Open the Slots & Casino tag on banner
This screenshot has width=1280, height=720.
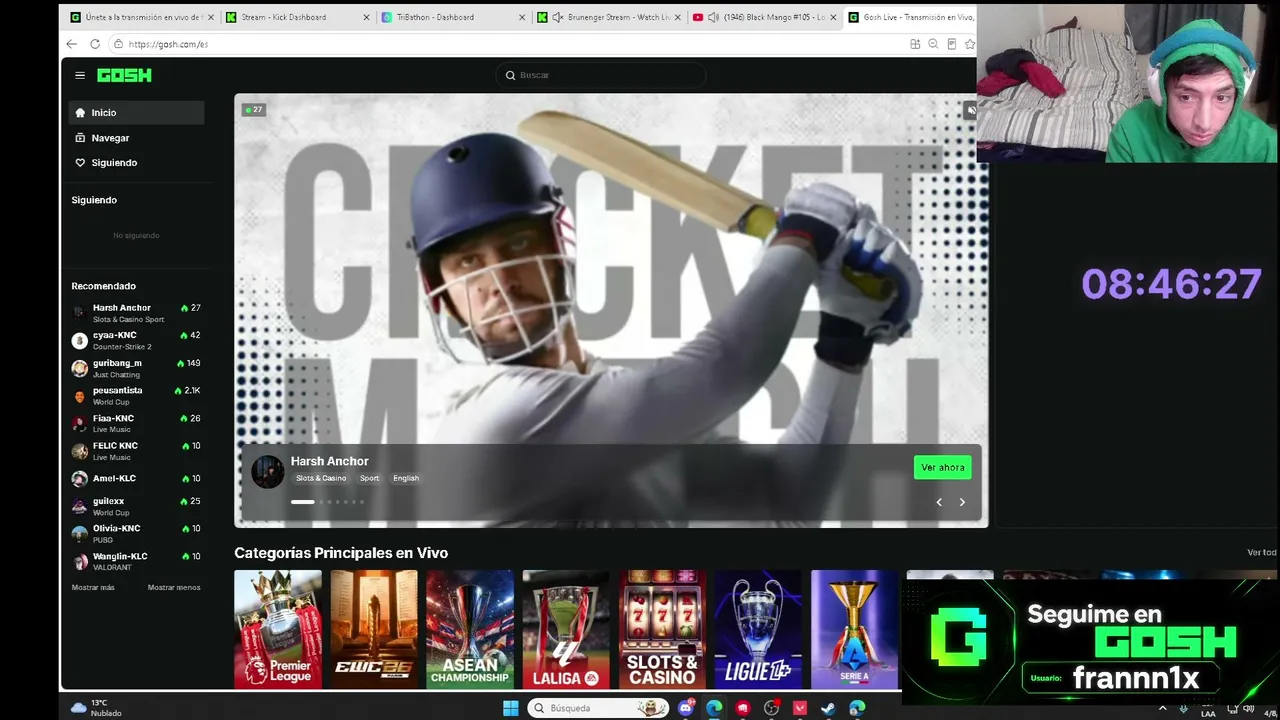321,478
